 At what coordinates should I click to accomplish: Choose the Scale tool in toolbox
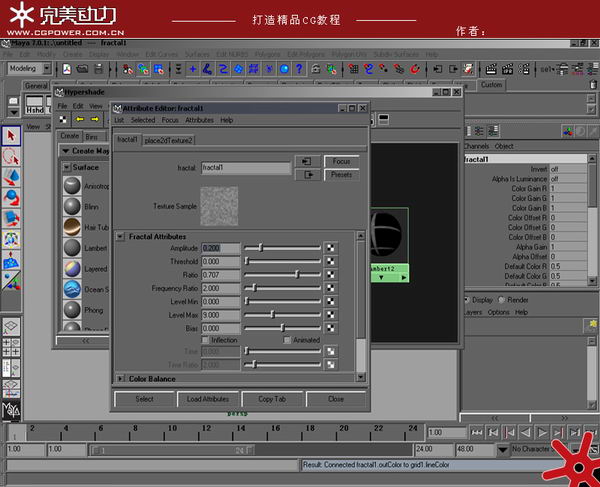tap(11, 218)
